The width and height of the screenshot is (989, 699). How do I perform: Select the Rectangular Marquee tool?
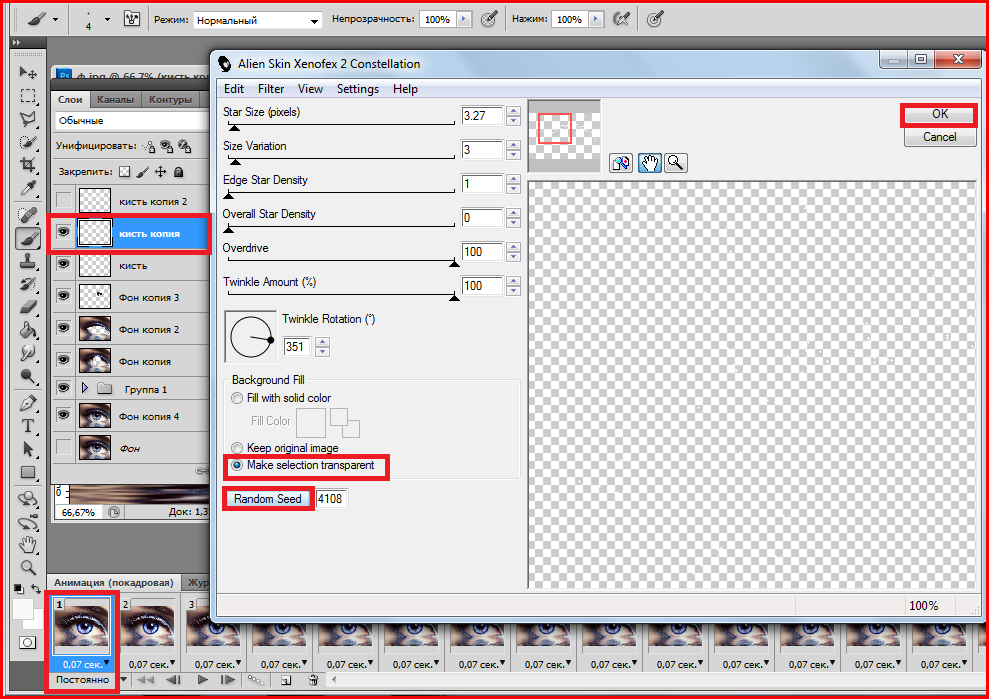click(28, 96)
